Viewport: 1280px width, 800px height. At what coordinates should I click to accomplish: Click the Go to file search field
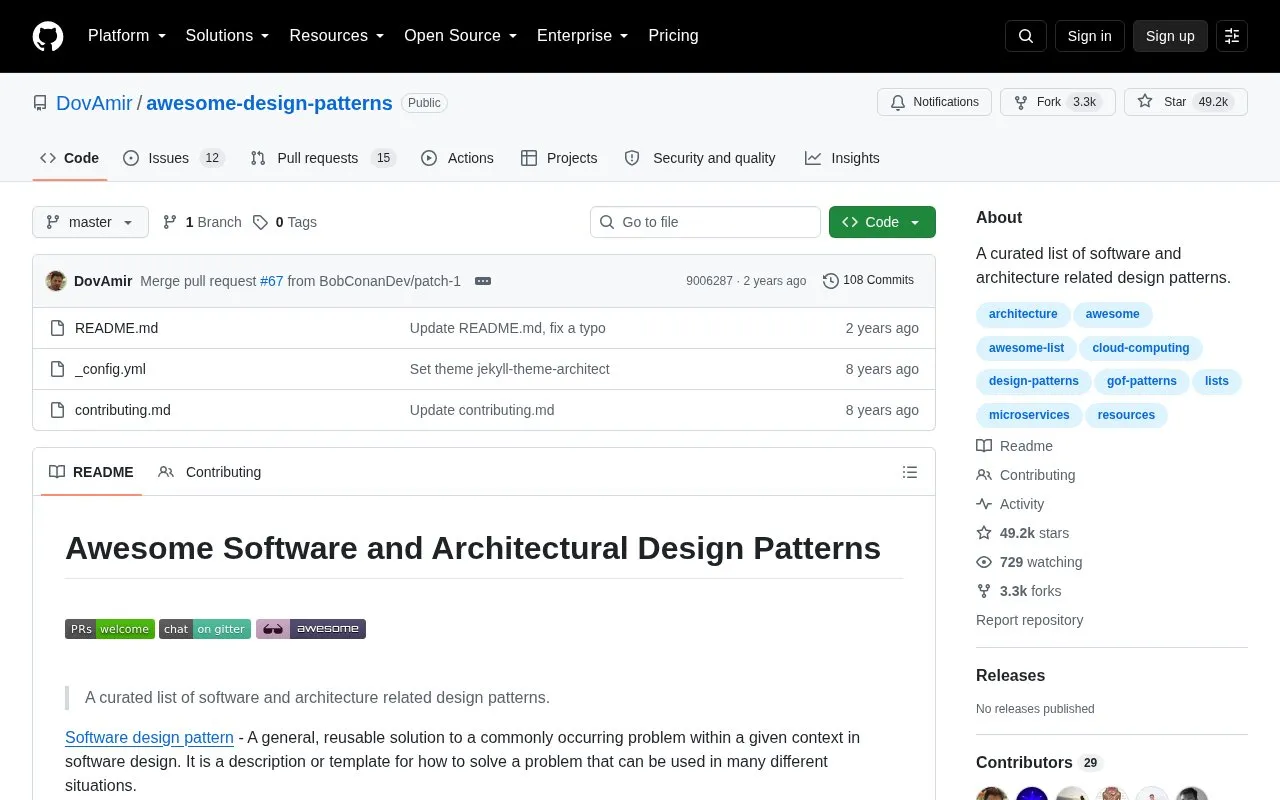(705, 222)
